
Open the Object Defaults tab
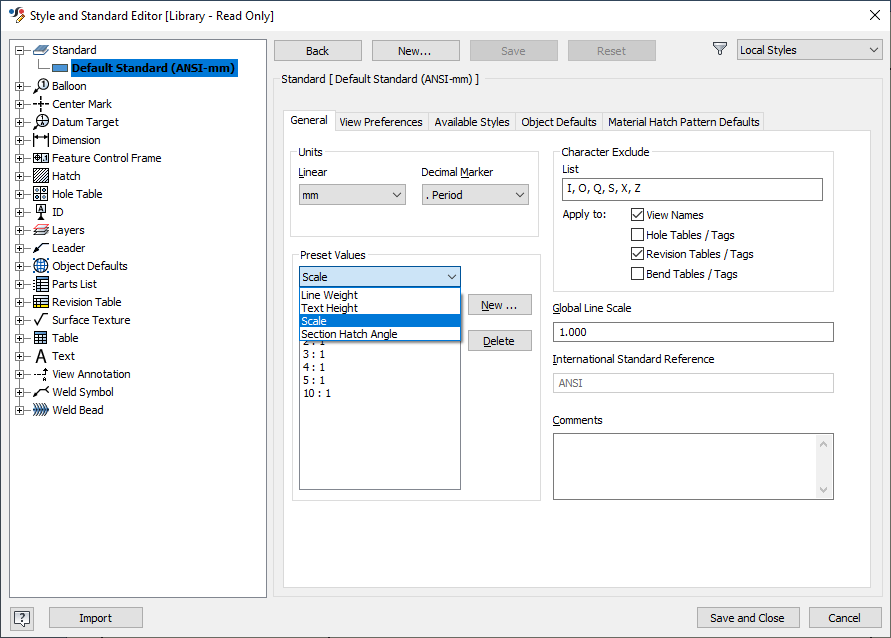(559, 122)
